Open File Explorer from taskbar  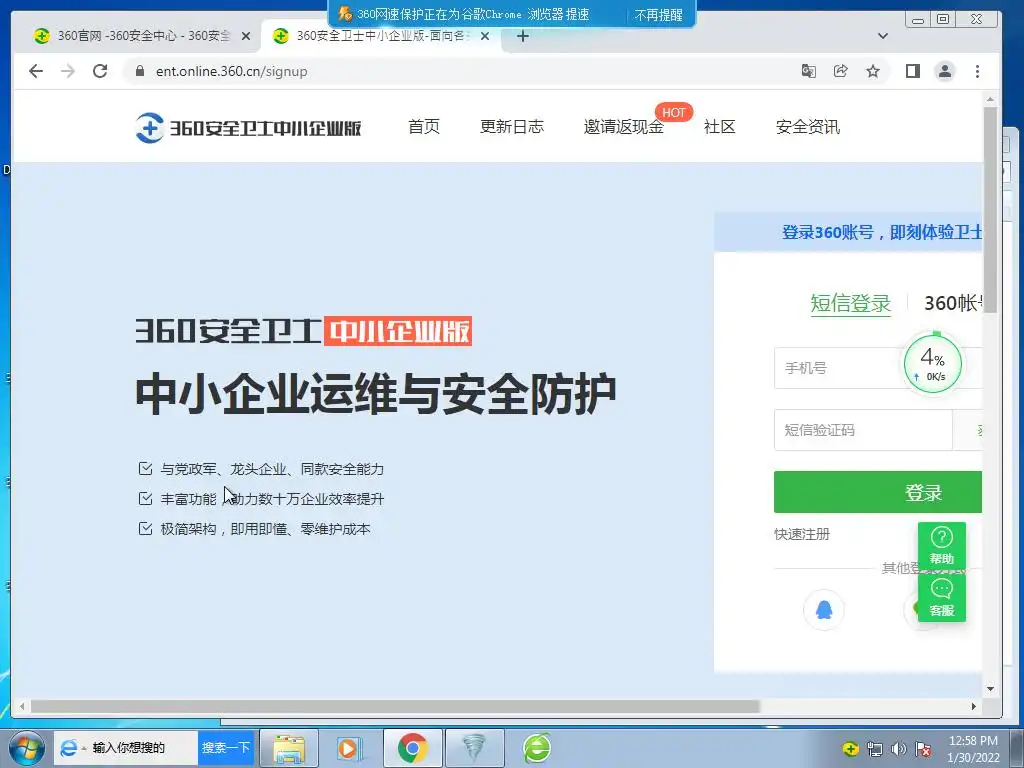(289, 748)
